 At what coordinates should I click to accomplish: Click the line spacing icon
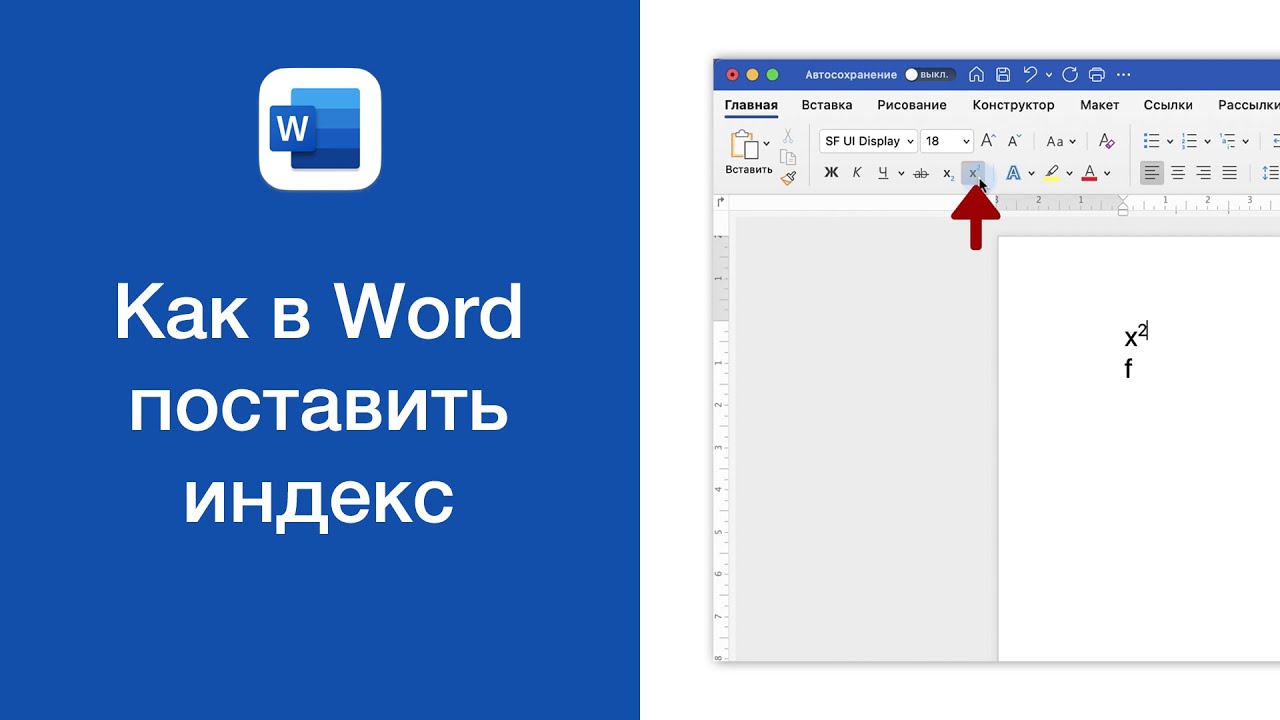(x=1271, y=173)
